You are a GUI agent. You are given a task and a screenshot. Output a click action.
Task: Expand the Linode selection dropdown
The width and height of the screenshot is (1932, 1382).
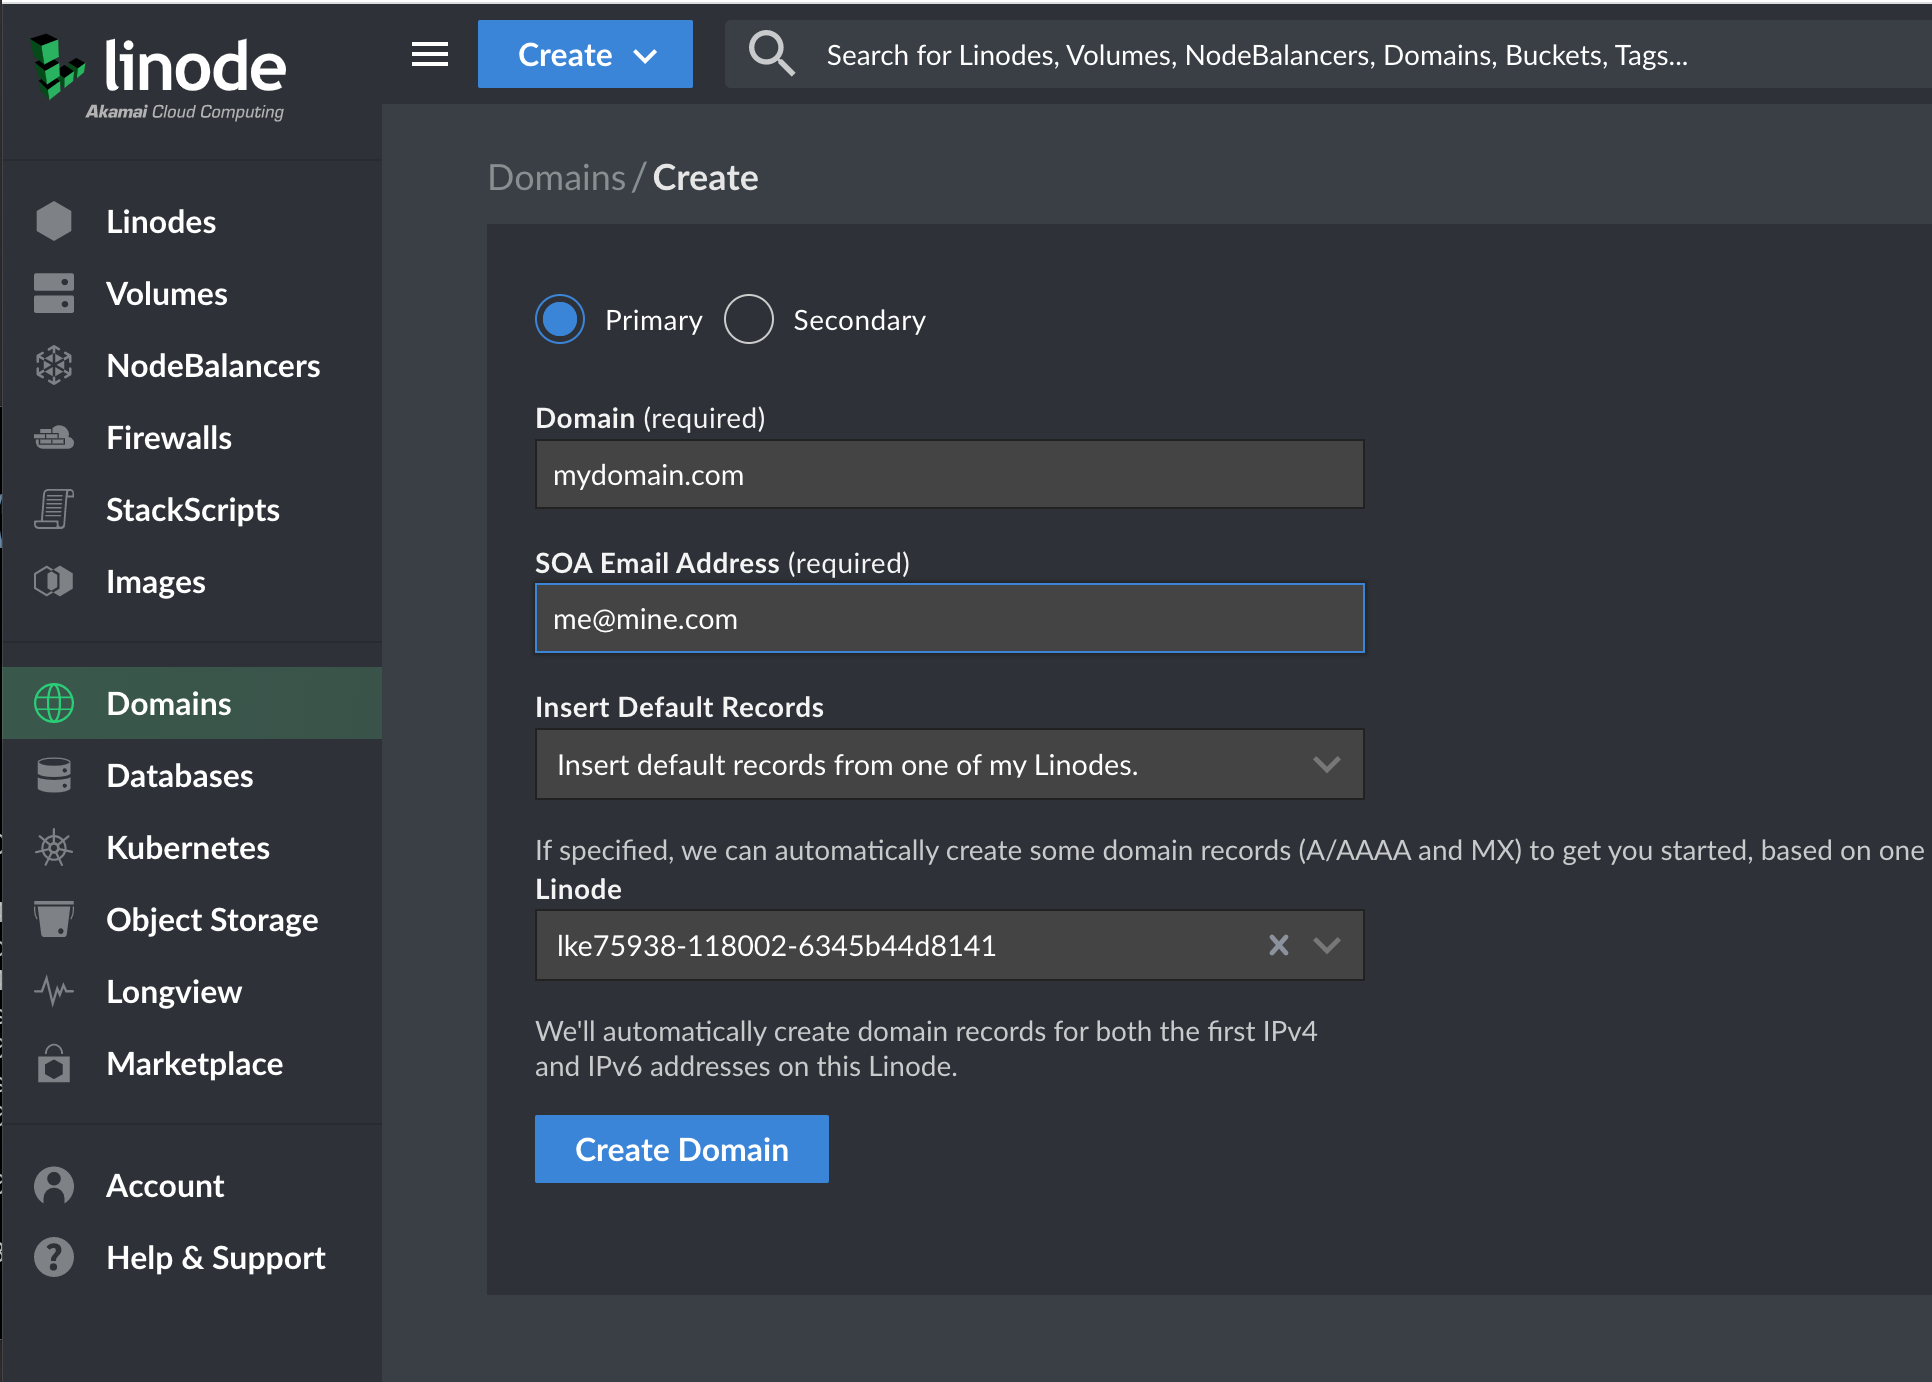pos(1328,944)
